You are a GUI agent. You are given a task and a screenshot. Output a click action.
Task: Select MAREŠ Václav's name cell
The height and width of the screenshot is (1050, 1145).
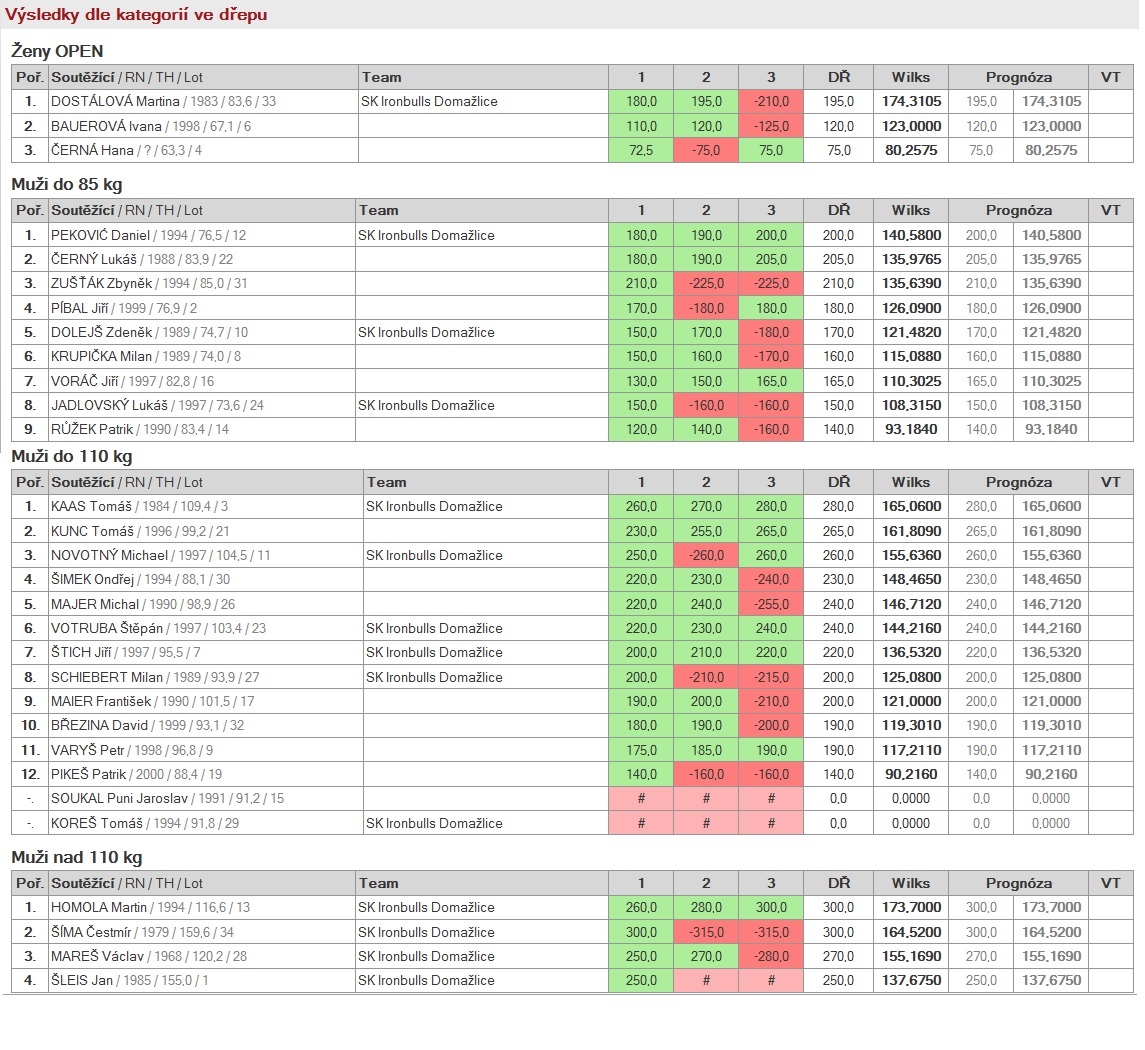click(202, 956)
